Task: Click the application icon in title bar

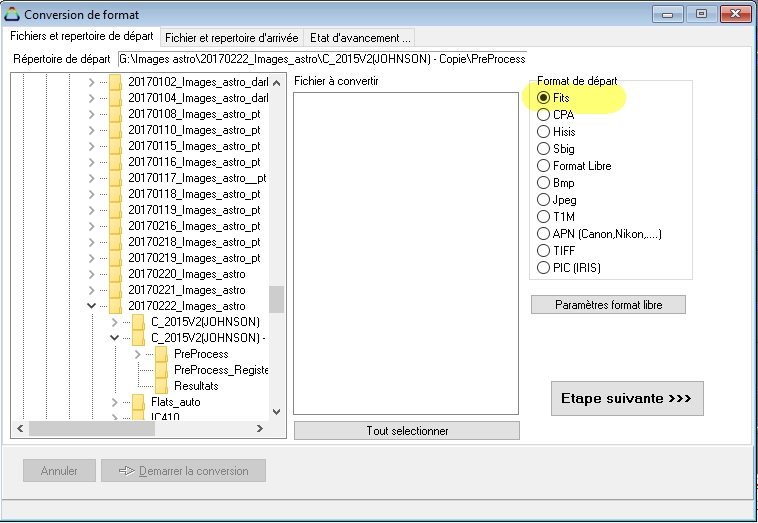Action: click(12, 15)
